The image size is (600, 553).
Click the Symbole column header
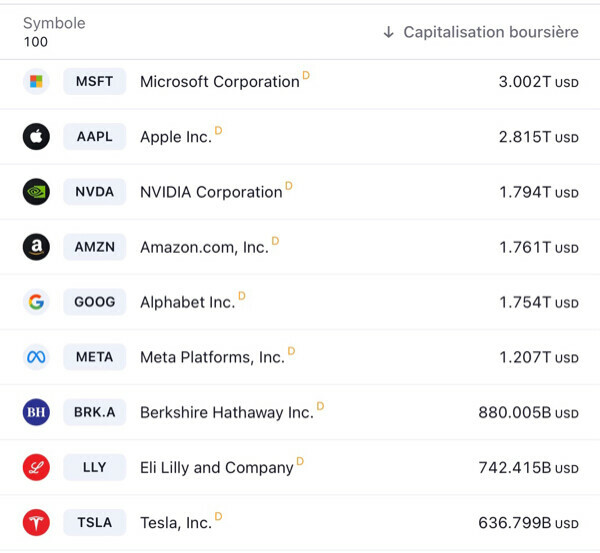54,23
